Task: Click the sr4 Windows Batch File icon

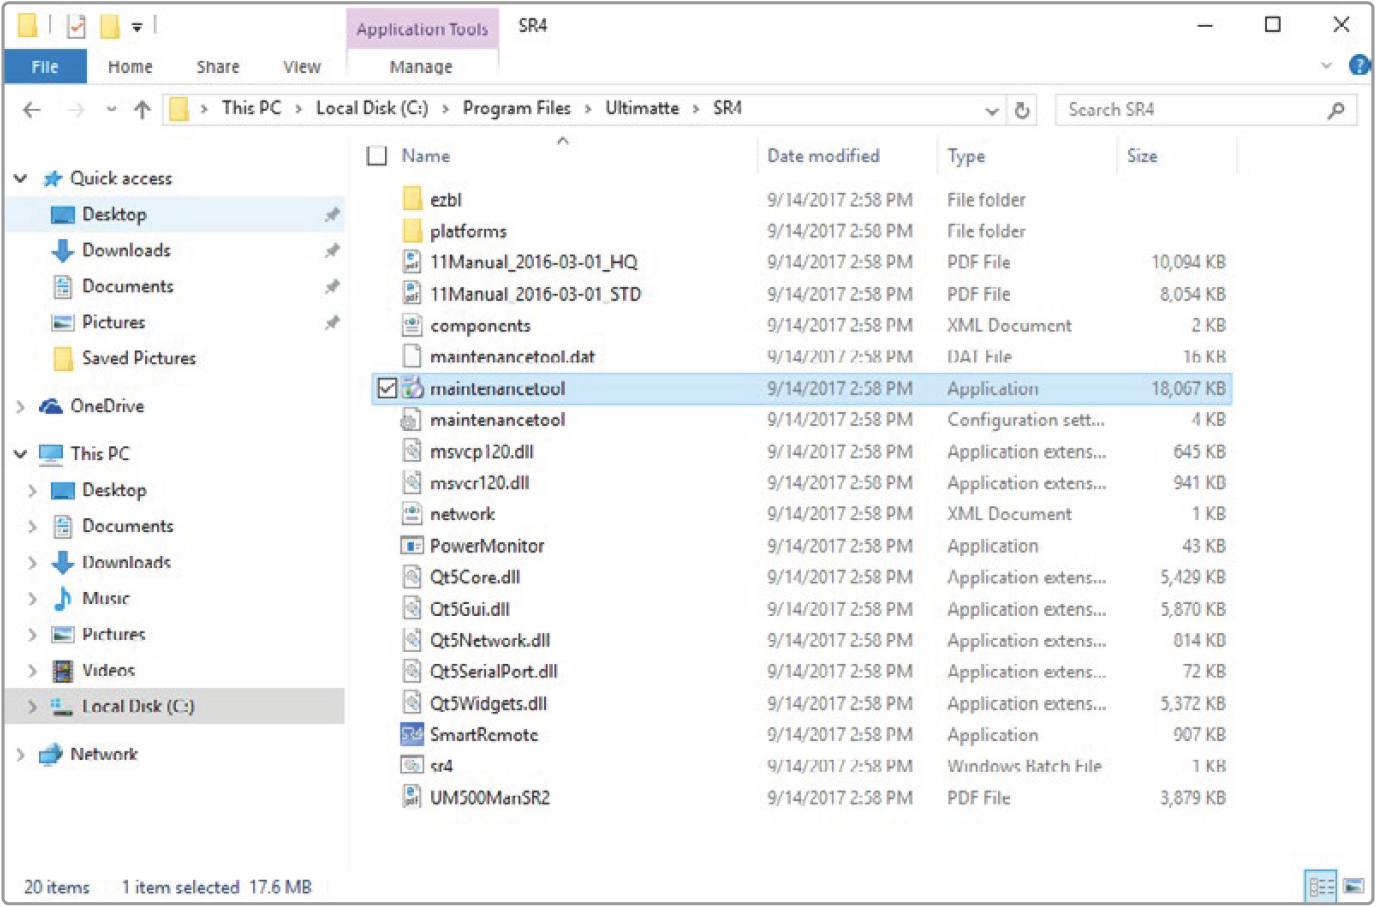Action: [x=411, y=766]
